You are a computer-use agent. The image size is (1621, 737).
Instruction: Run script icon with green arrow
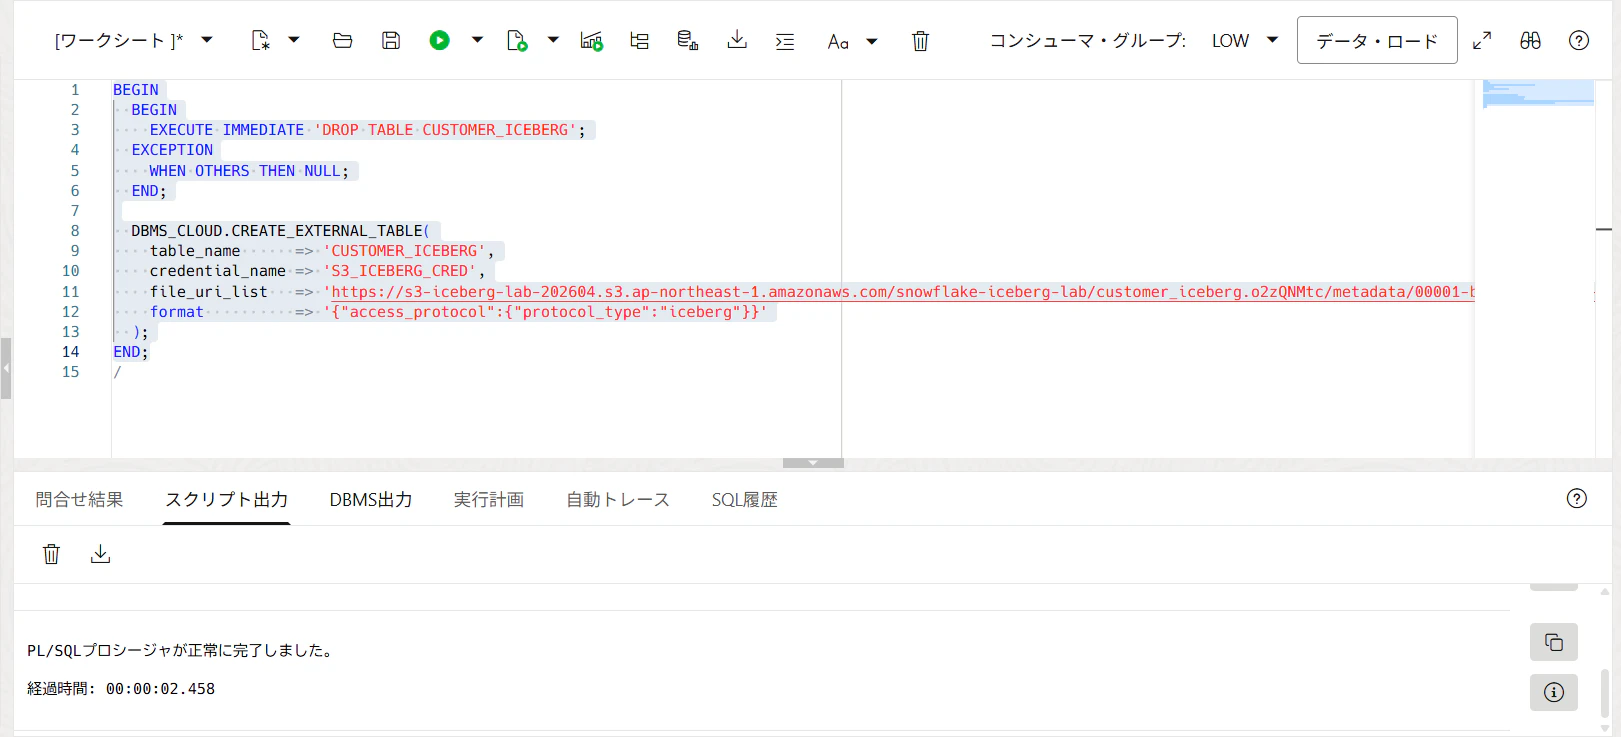(x=517, y=40)
